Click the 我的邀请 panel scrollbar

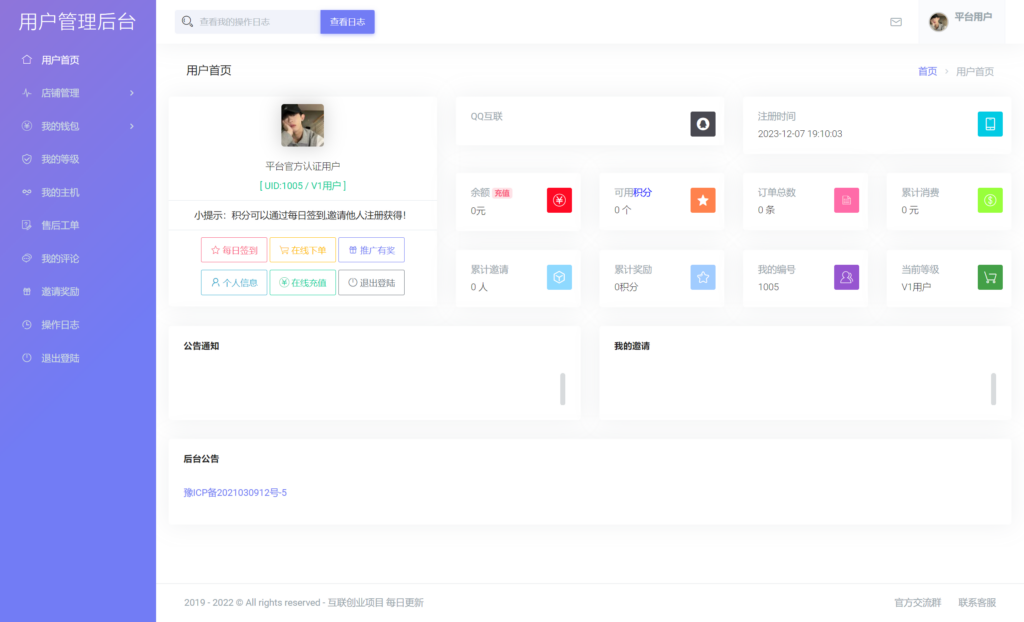pos(993,389)
